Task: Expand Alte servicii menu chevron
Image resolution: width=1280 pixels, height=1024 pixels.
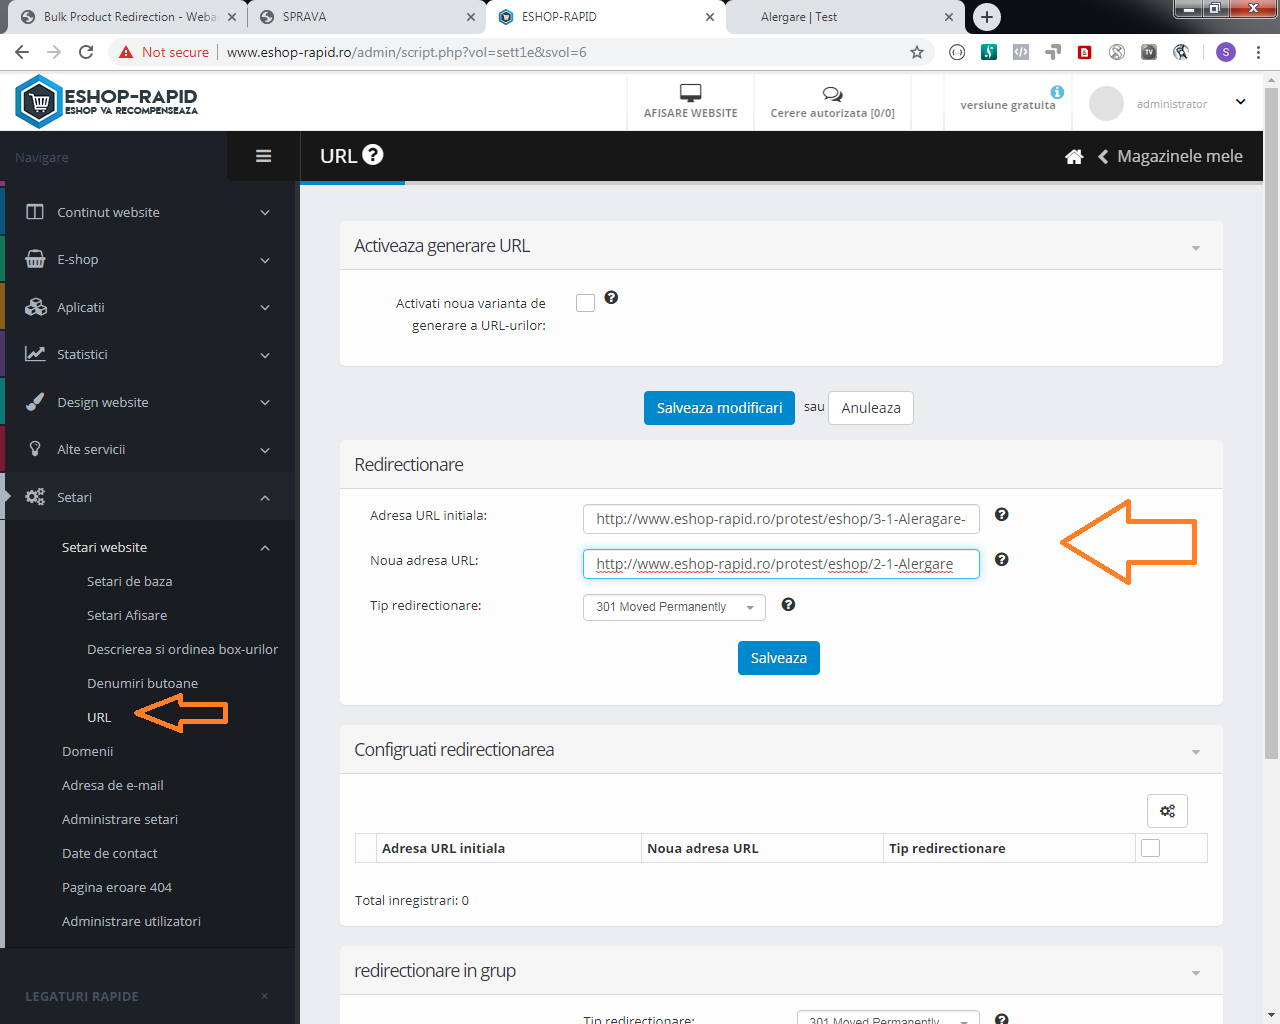Action: coord(265,450)
